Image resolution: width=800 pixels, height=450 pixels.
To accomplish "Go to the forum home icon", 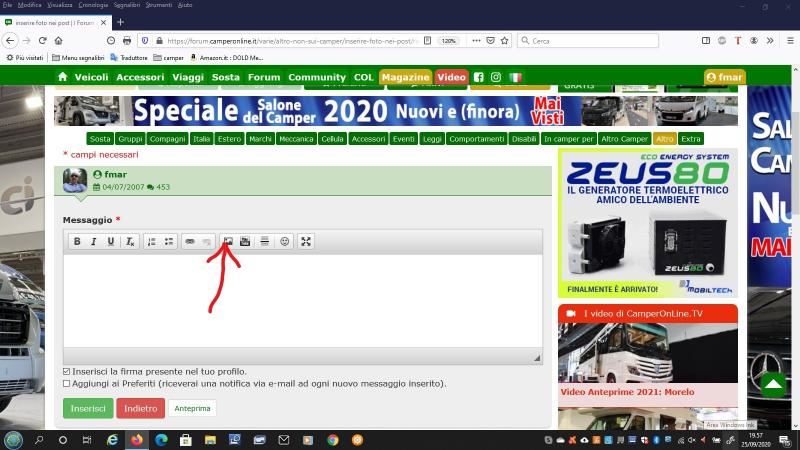I will [x=63, y=77].
